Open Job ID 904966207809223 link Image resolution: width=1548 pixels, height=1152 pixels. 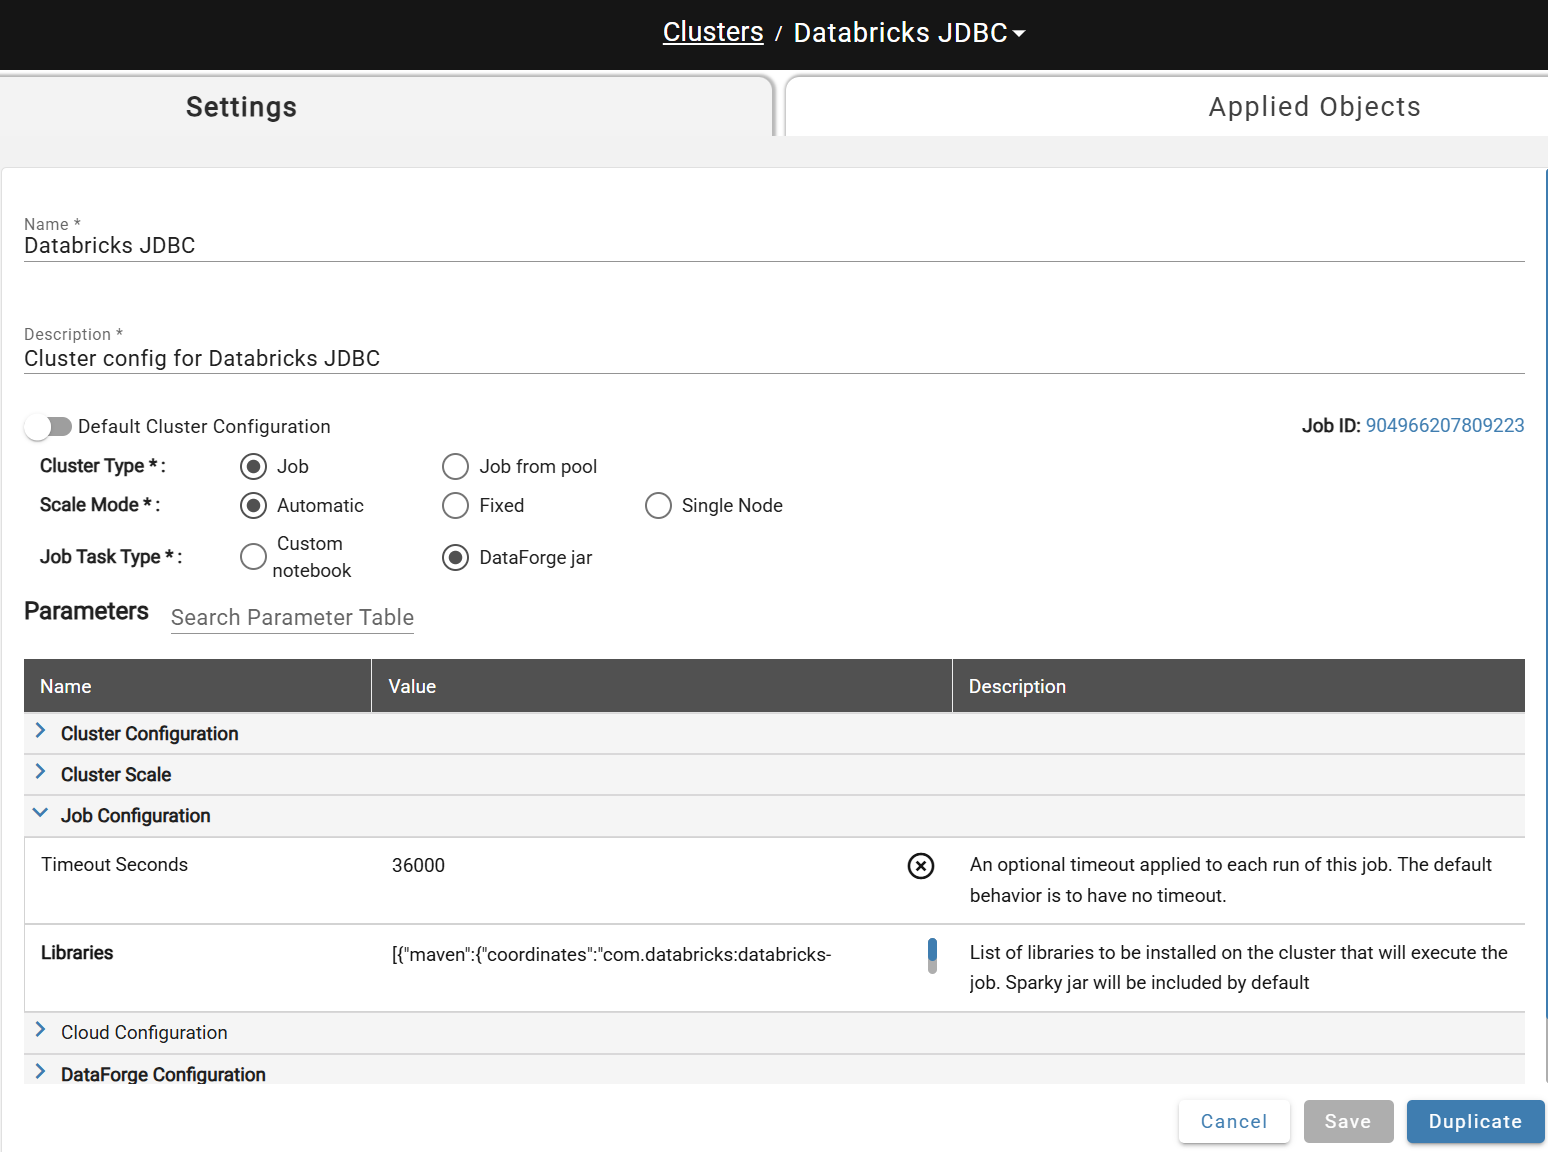point(1445,426)
